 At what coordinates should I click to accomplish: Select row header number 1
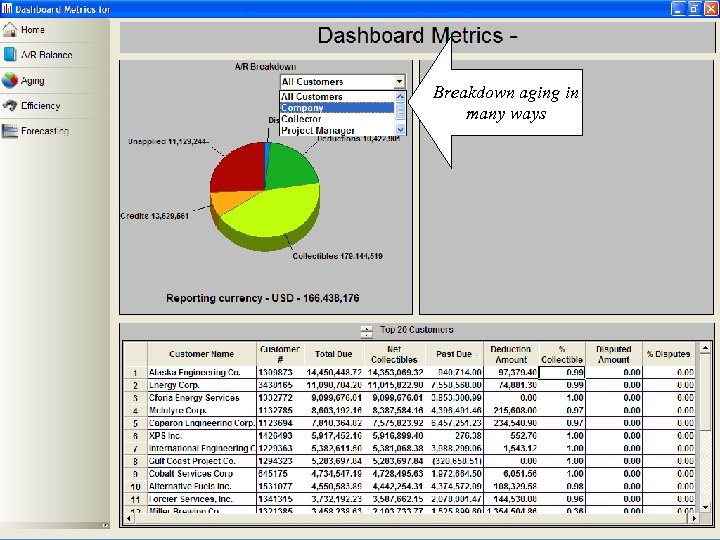(x=135, y=373)
